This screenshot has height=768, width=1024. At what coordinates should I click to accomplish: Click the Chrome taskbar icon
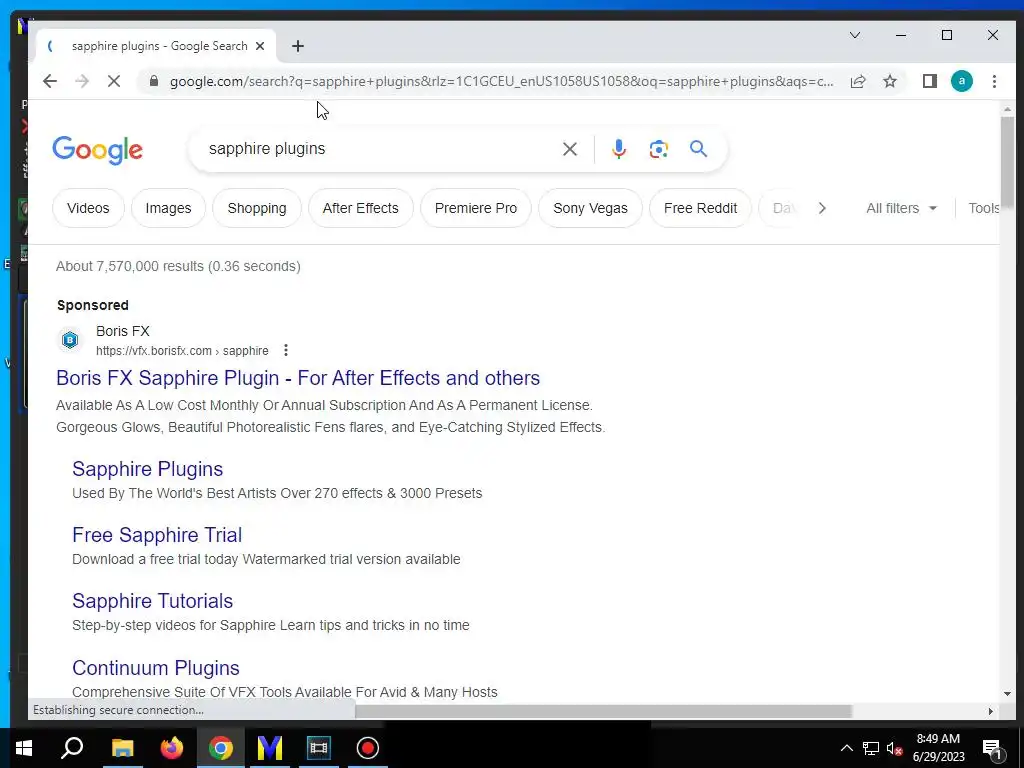221,748
